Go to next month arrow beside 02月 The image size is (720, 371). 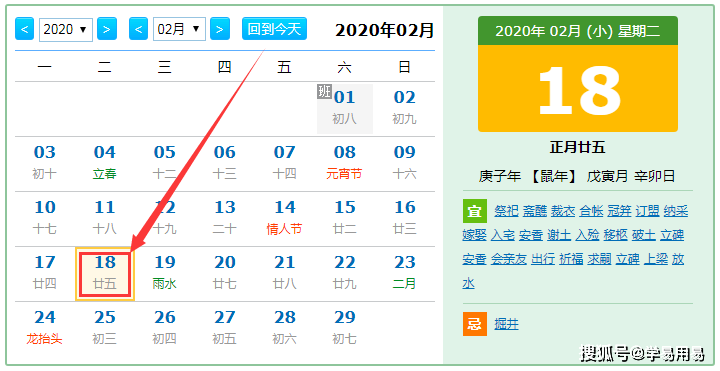[219, 29]
